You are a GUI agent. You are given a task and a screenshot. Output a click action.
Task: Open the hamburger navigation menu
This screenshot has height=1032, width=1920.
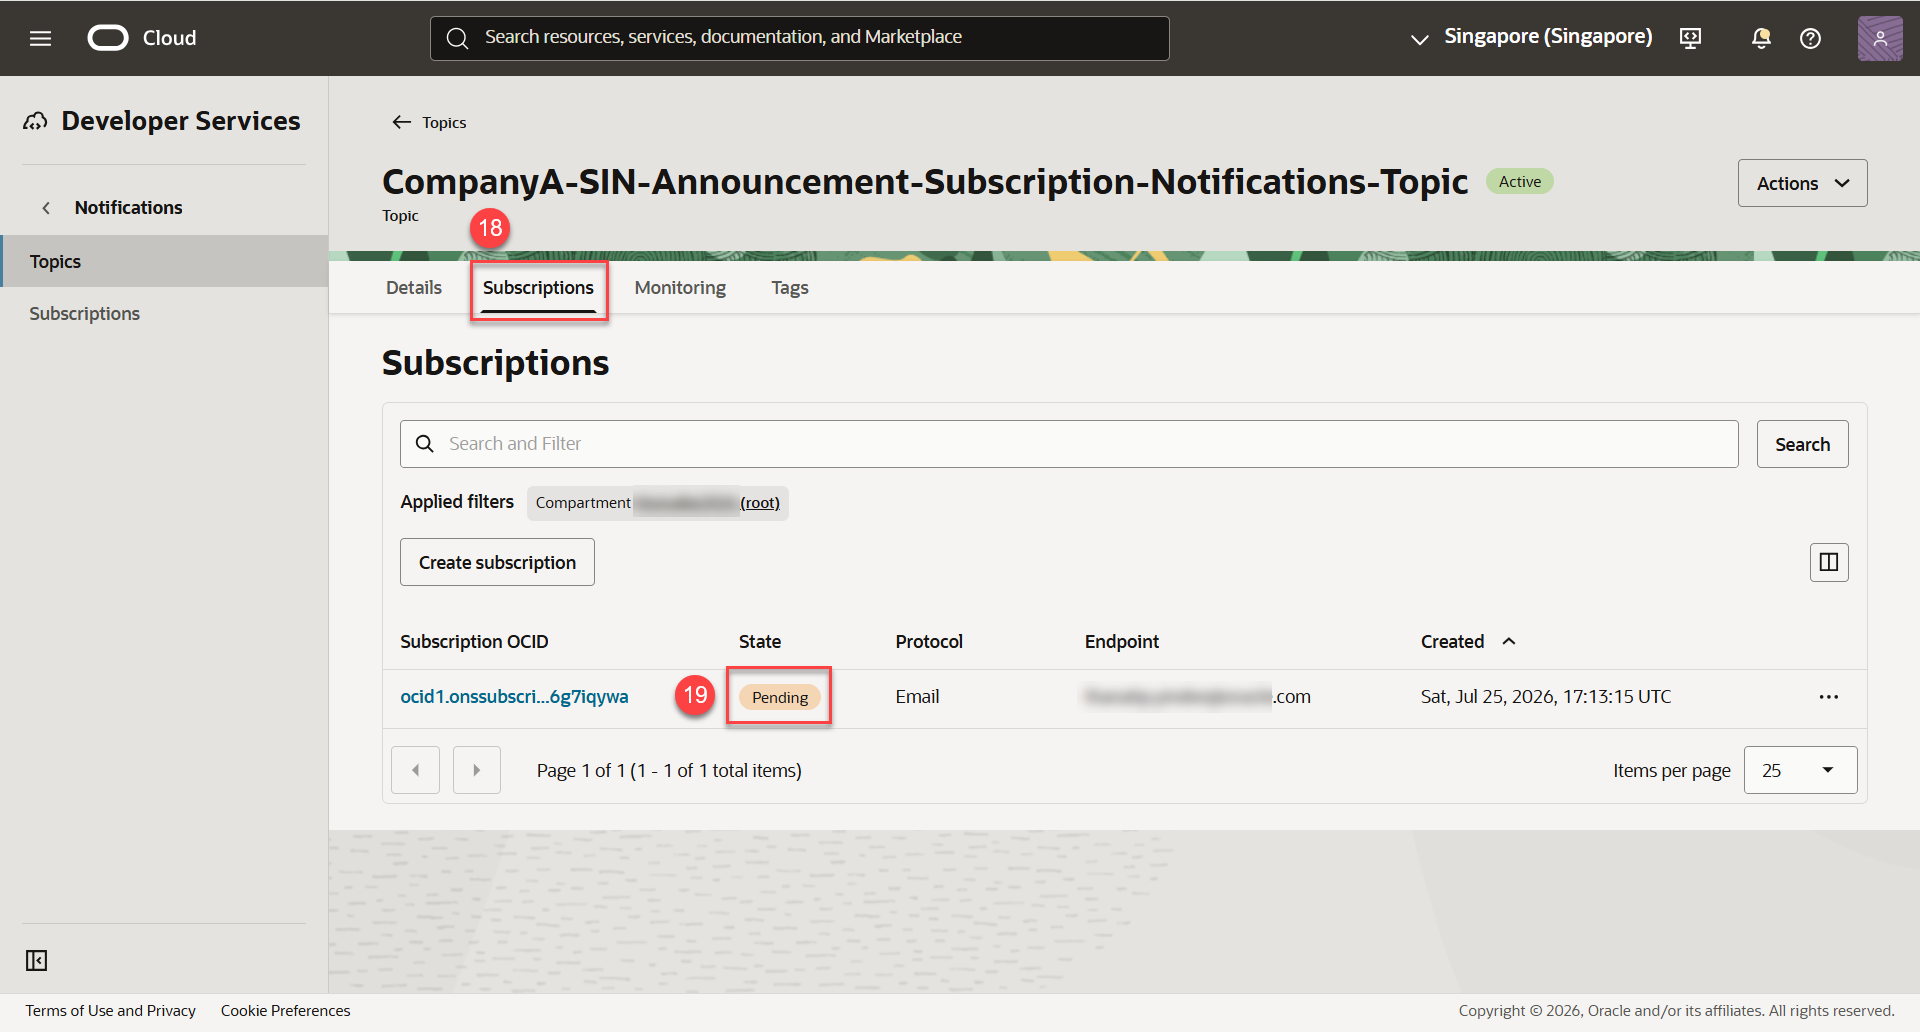click(x=40, y=38)
